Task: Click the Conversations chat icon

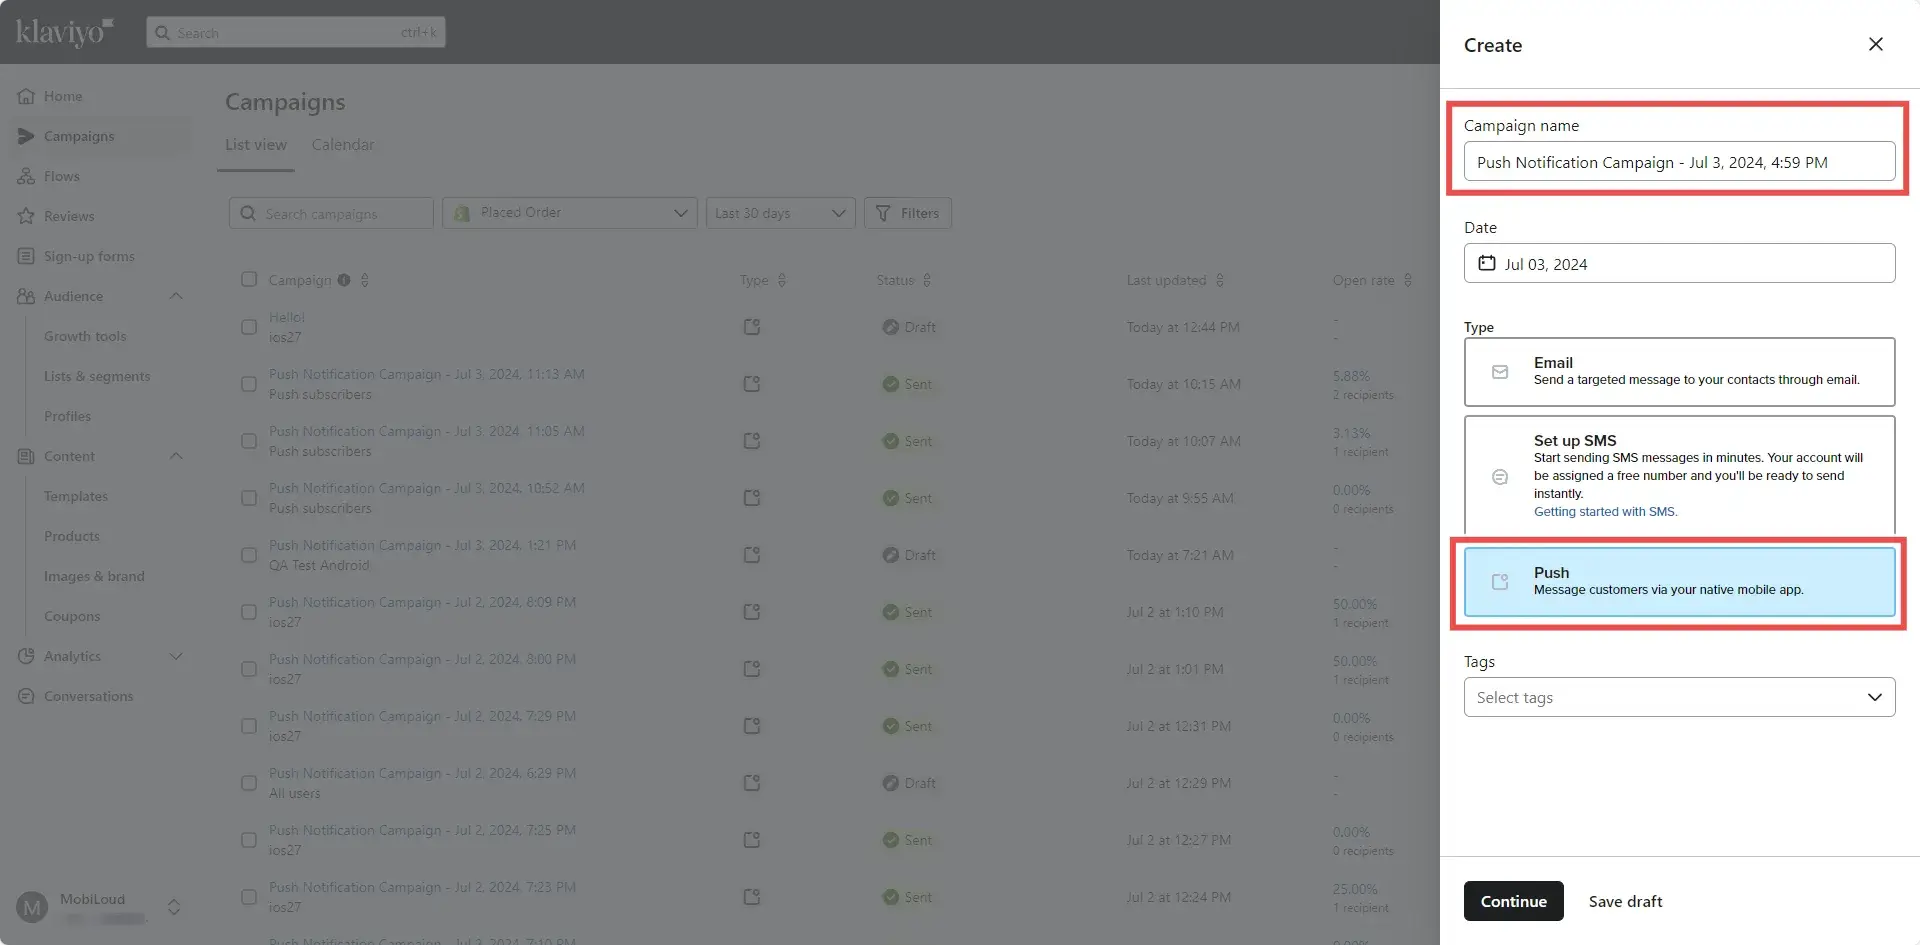Action: point(26,696)
